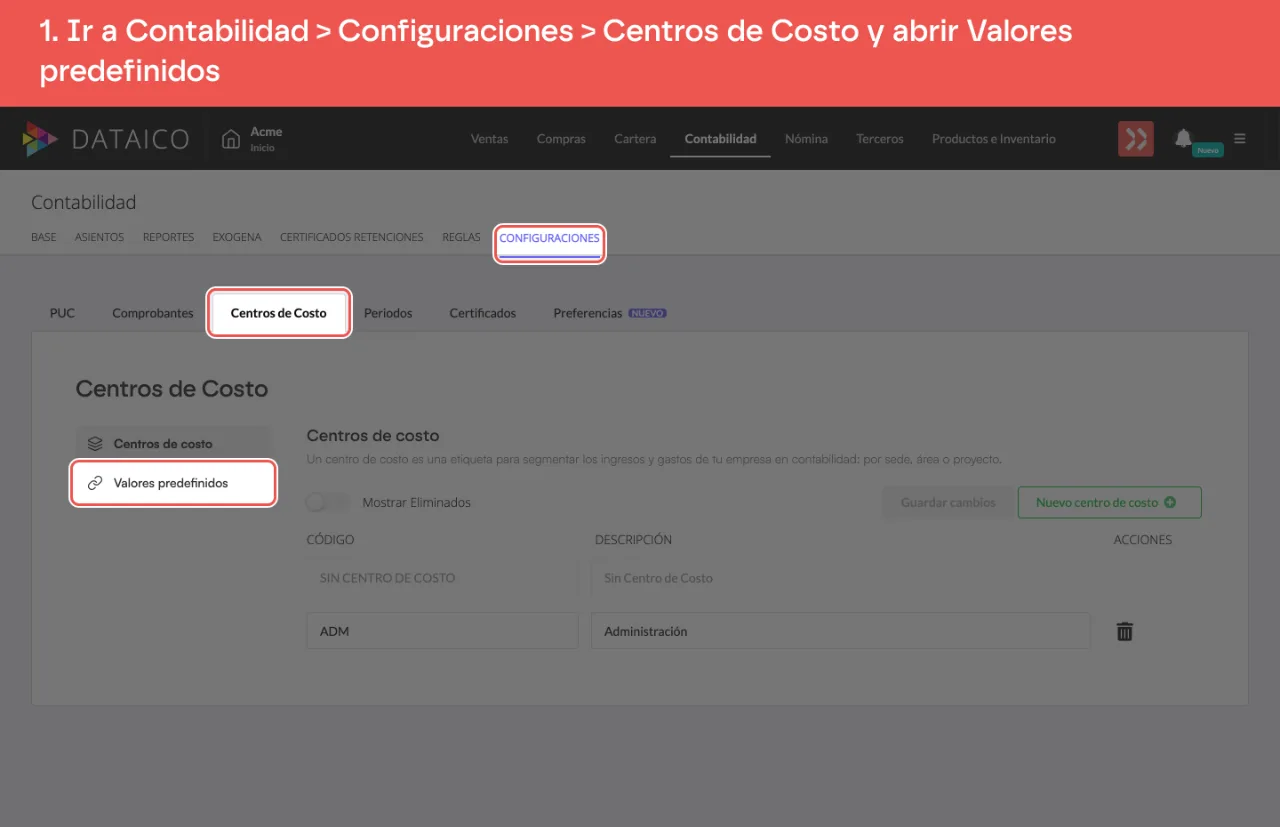
Task: Select Centros de costo in the sidebar
Action: [x=173, y=444]
